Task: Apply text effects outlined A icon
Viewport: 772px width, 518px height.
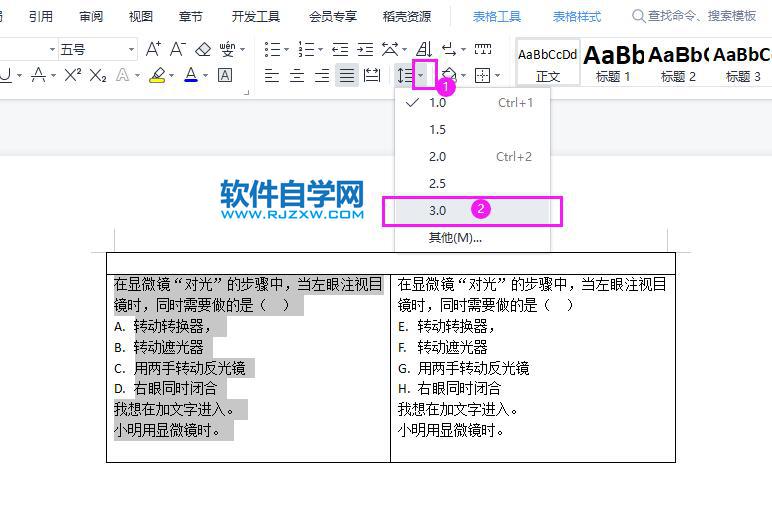Action: [x=123, y=75]
